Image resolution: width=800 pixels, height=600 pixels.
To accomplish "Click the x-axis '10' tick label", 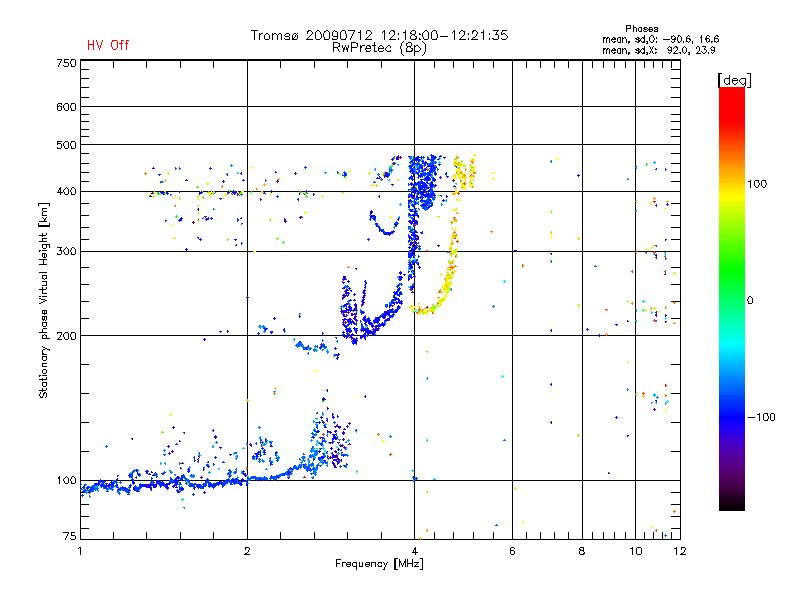I will [x=635, y=551].
